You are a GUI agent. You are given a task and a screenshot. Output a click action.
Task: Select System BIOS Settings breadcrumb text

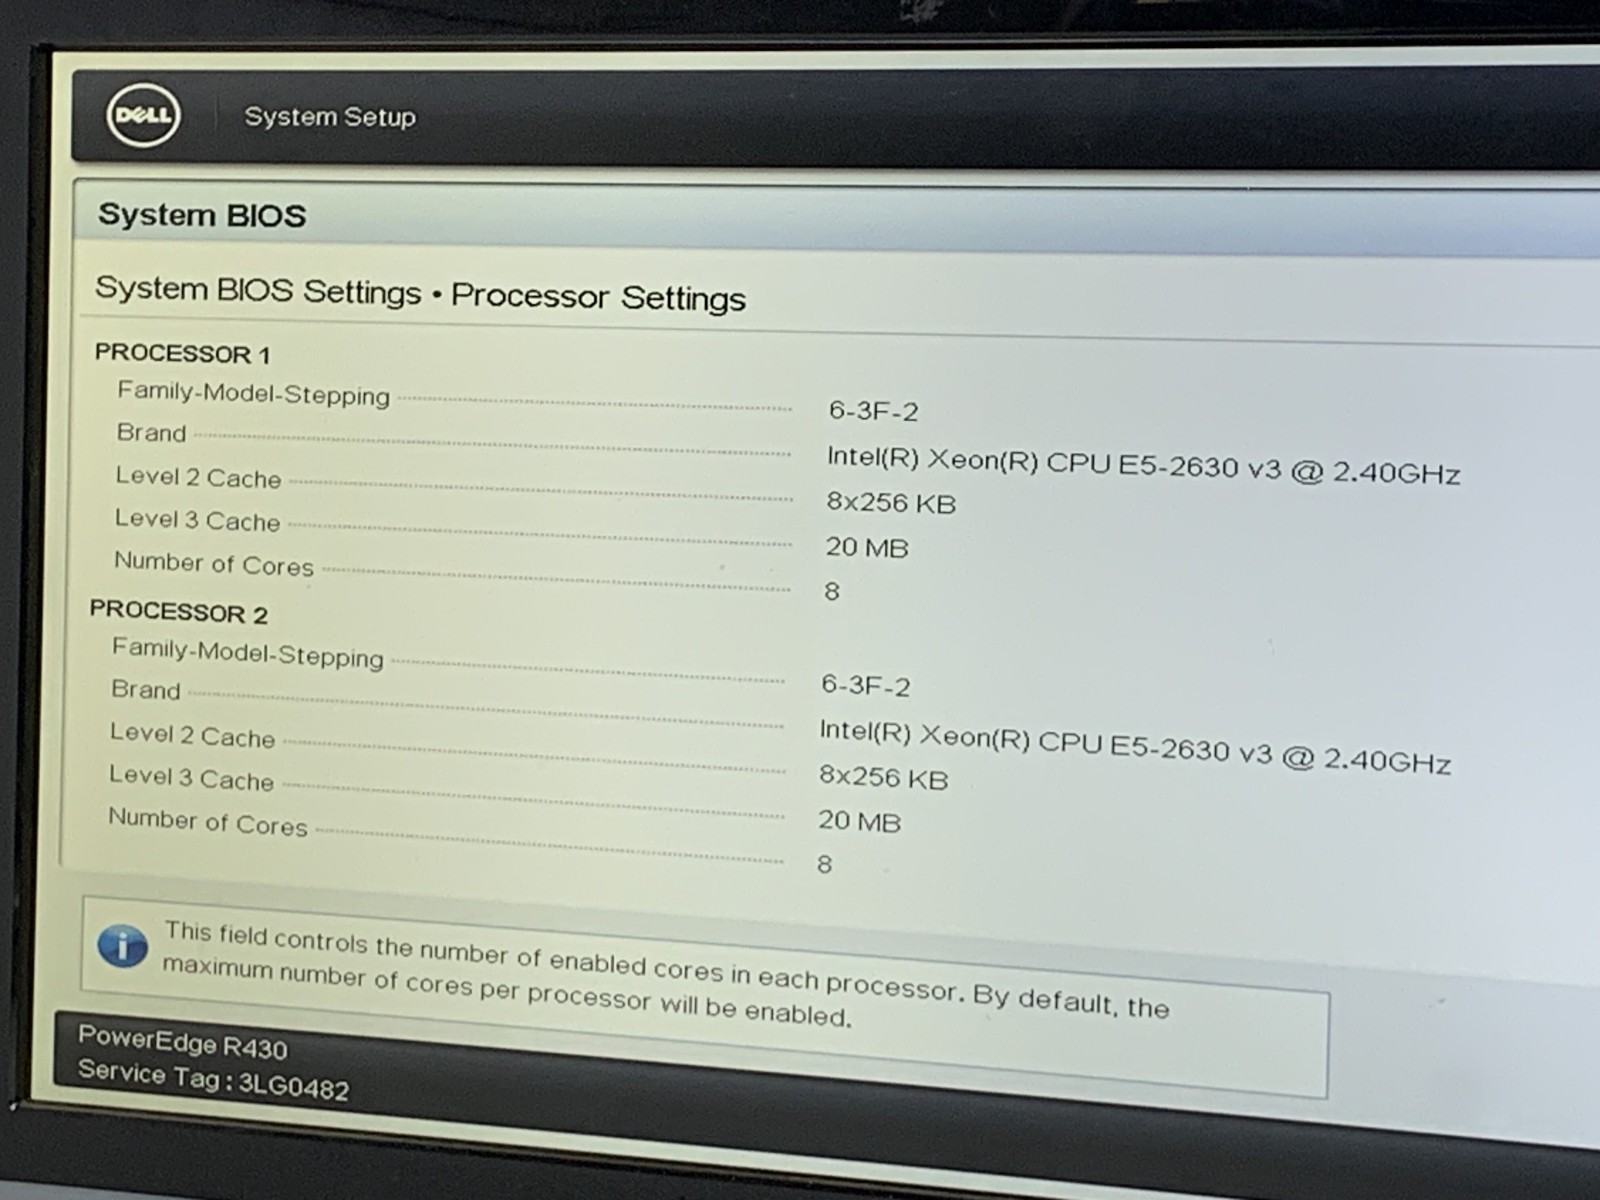[x=258, y=290]
